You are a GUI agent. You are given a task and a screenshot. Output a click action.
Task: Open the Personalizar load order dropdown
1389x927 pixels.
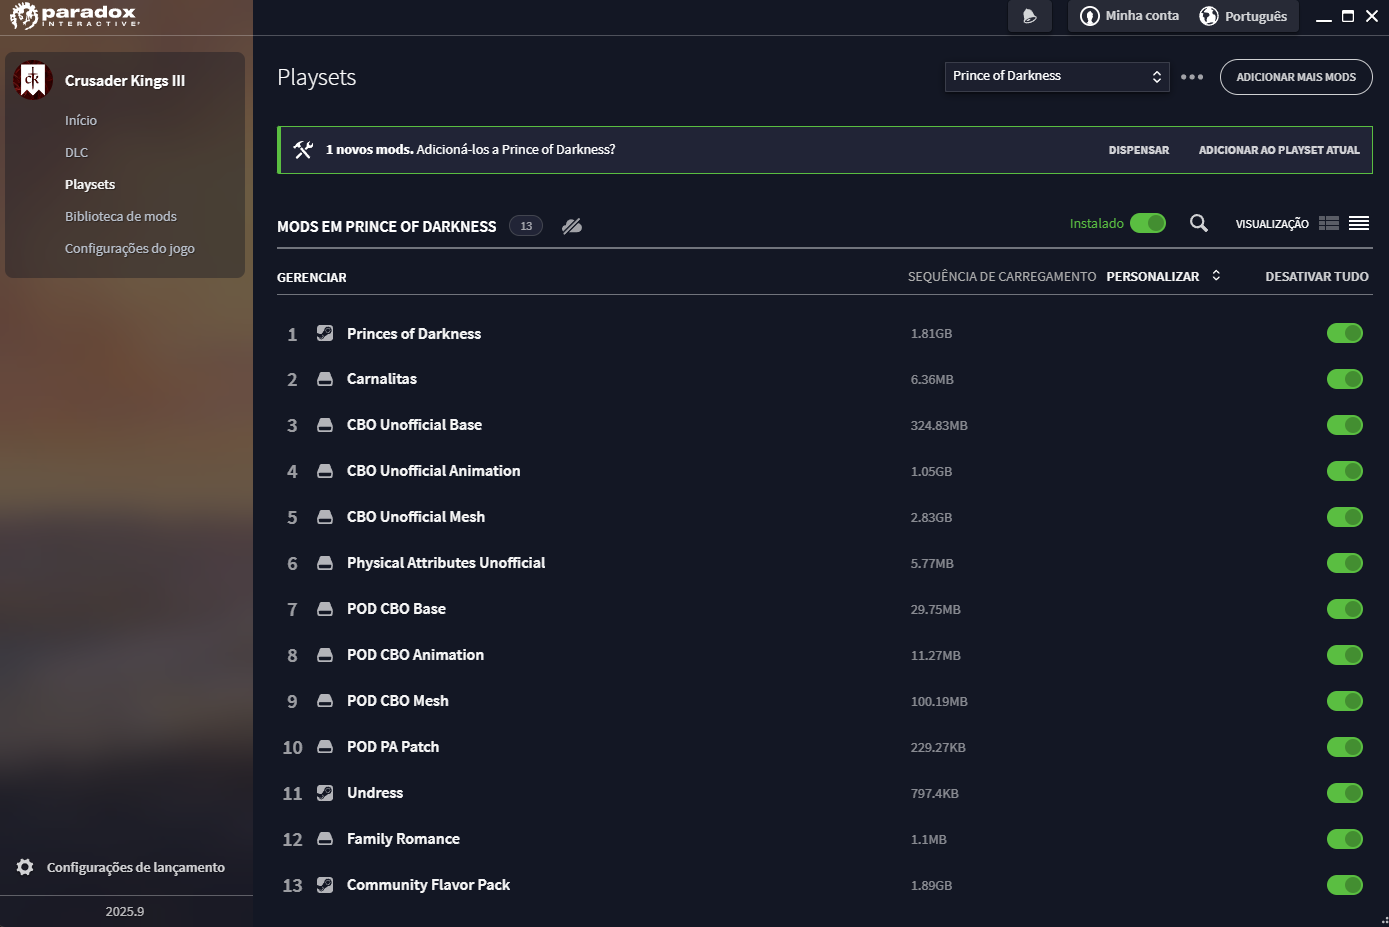click(x=1163, y=276)
